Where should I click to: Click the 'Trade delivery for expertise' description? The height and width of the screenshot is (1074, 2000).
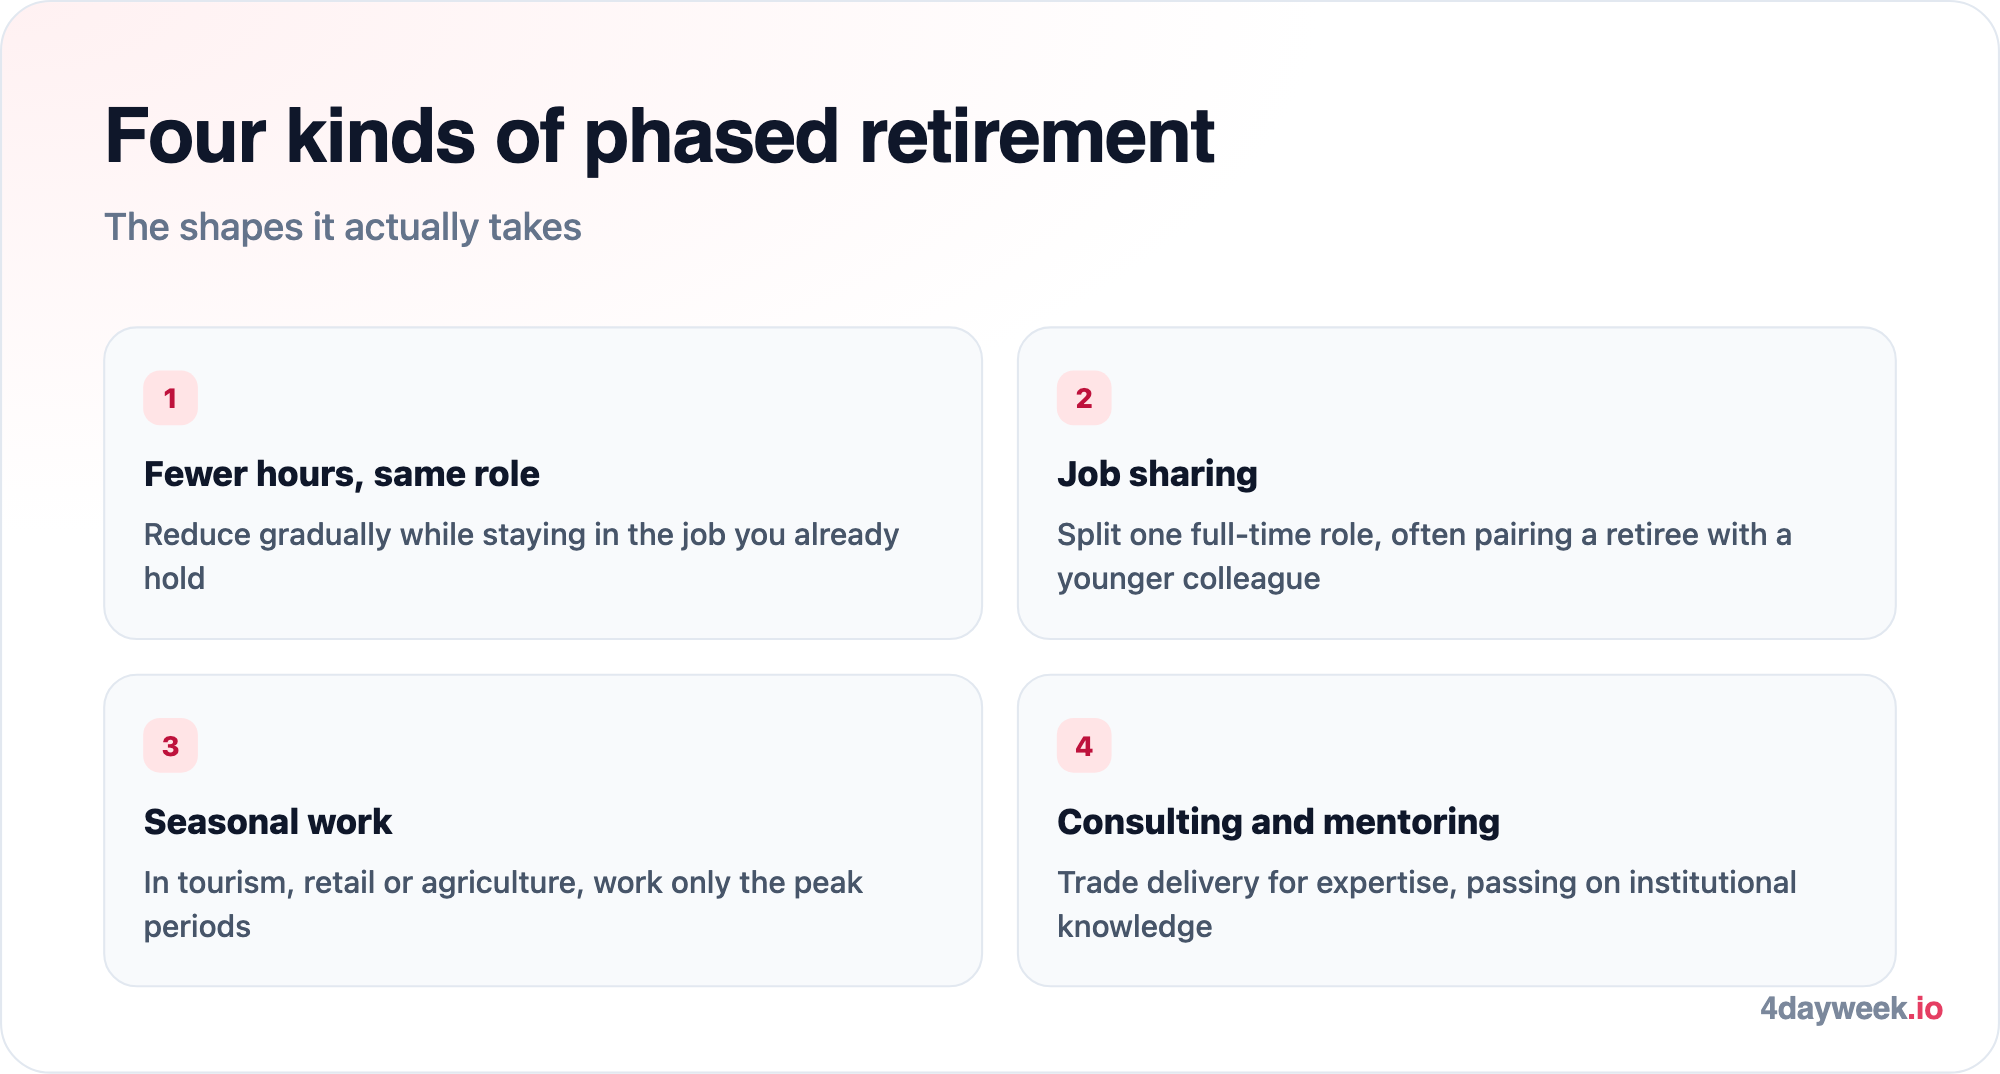pos(1426,904)
